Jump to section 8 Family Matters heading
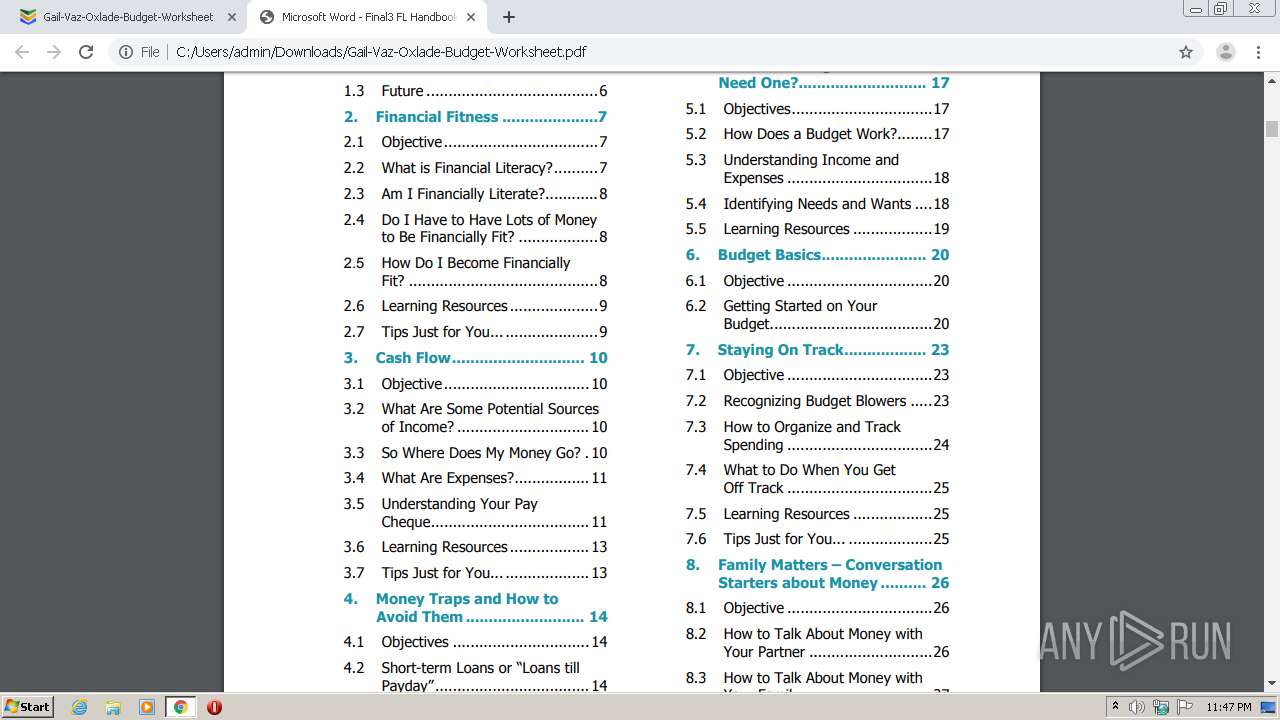Screen dimensions: 1280x720 [x=817, y=574]
